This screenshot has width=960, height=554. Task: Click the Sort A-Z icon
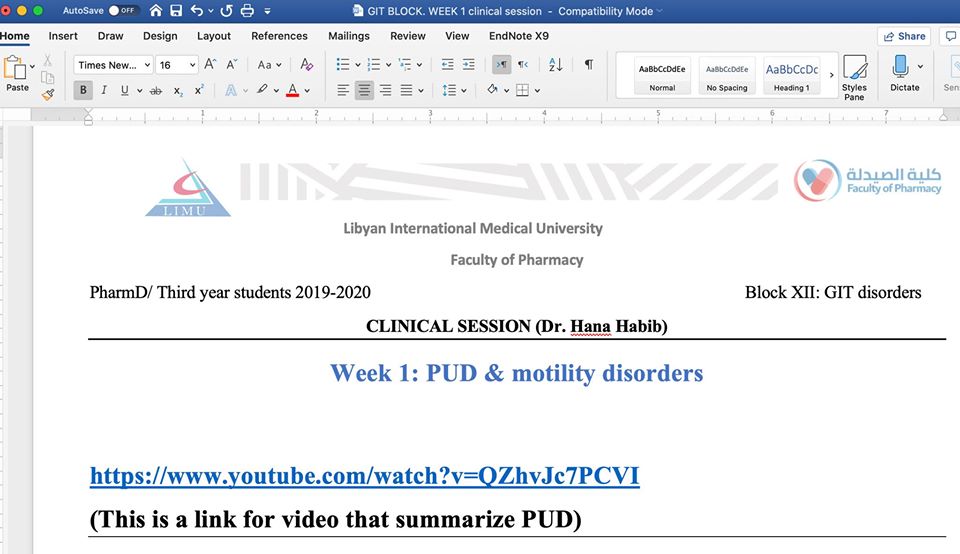coord(556,65)
